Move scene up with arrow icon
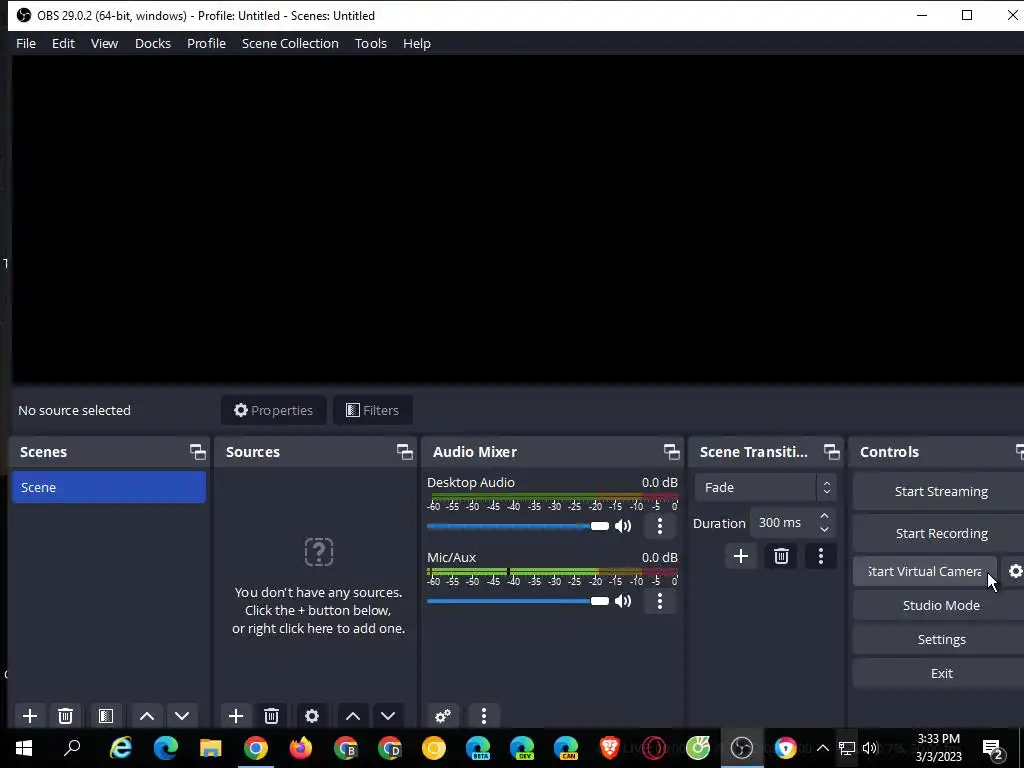The height and width of the screenshot is (768, 1024). click(147, 716)
